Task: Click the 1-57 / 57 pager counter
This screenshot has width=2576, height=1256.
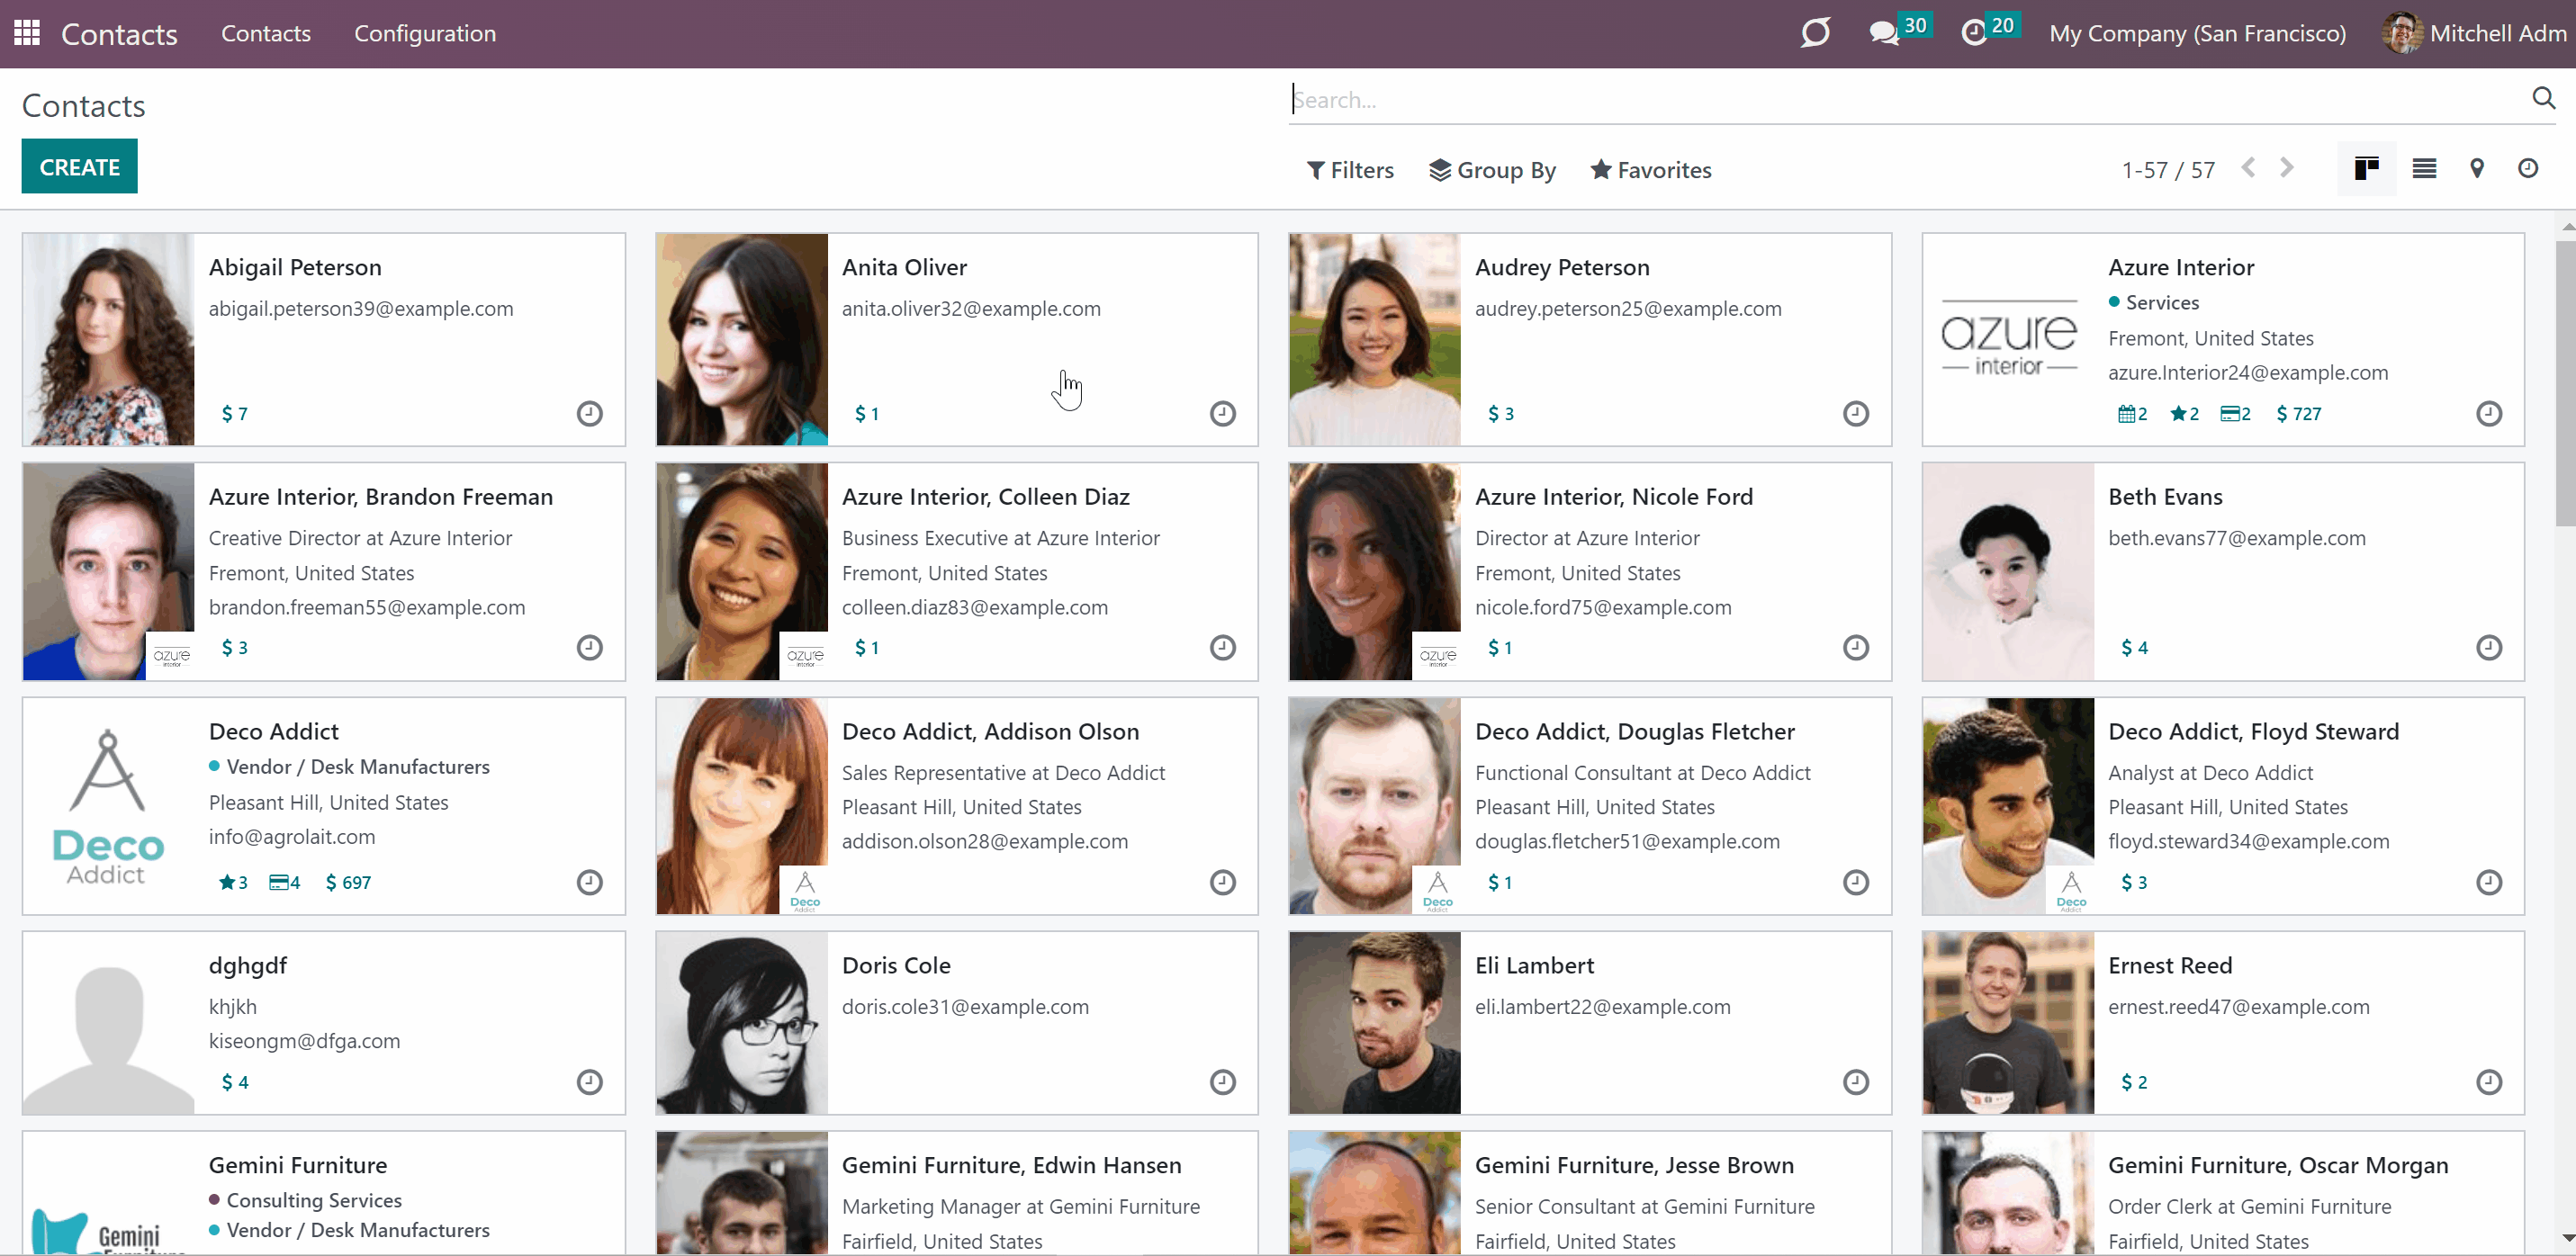Action: pyautogui.click(x=2168, y=170)
